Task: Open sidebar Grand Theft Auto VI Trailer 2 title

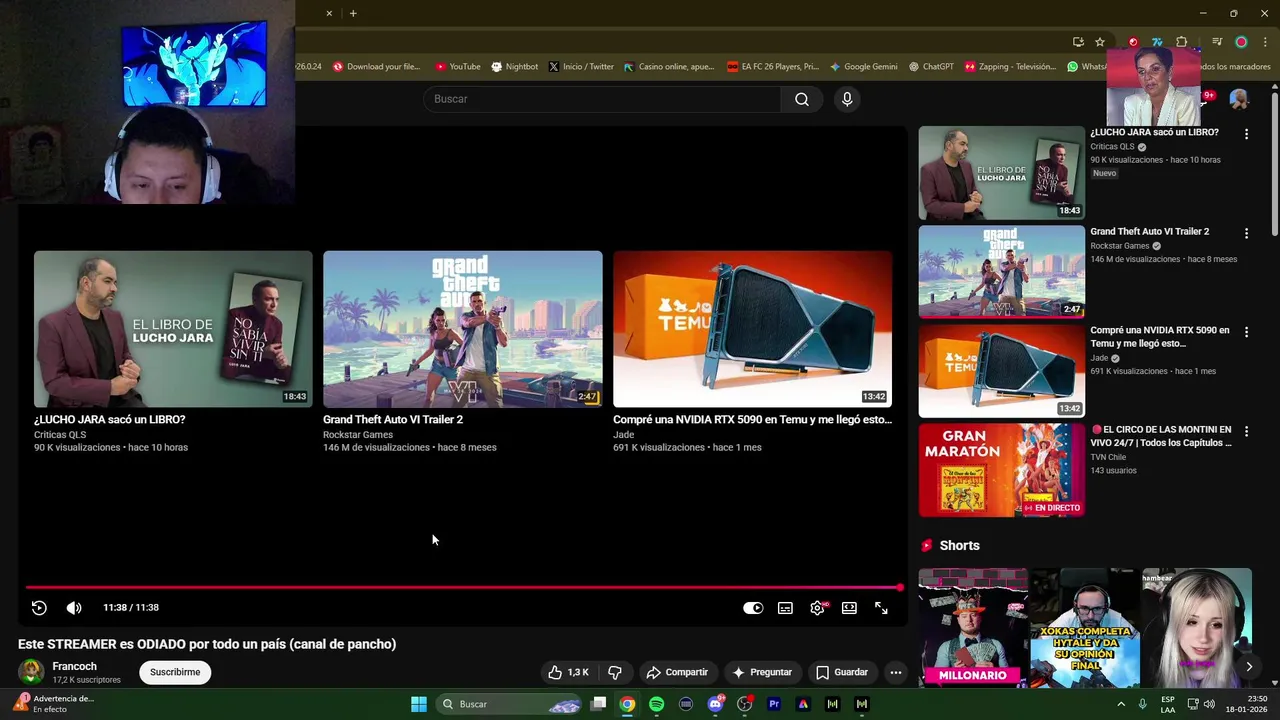Action: point(1149,231)
